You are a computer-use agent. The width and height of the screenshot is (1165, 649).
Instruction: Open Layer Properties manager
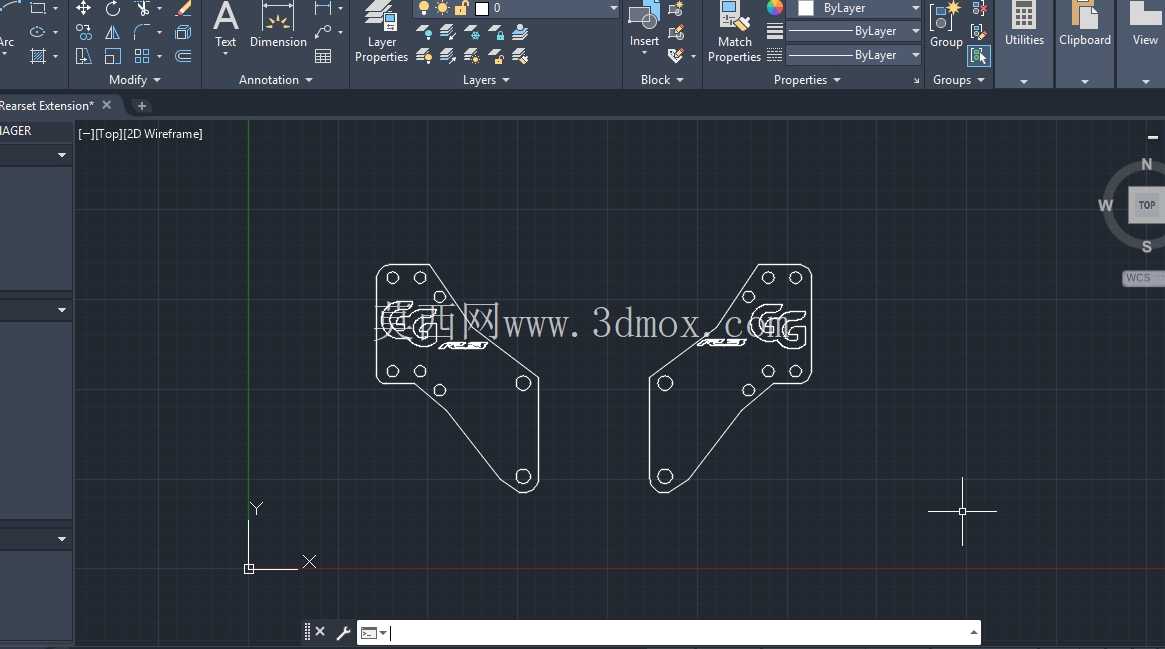pos(381,33)
